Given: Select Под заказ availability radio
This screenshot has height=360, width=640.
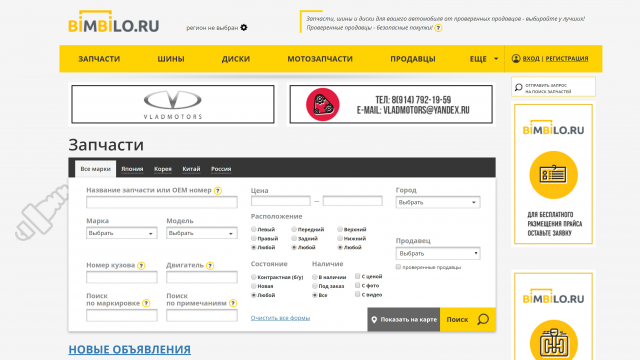Looking at the screenshot, I should tap(314, 286).
